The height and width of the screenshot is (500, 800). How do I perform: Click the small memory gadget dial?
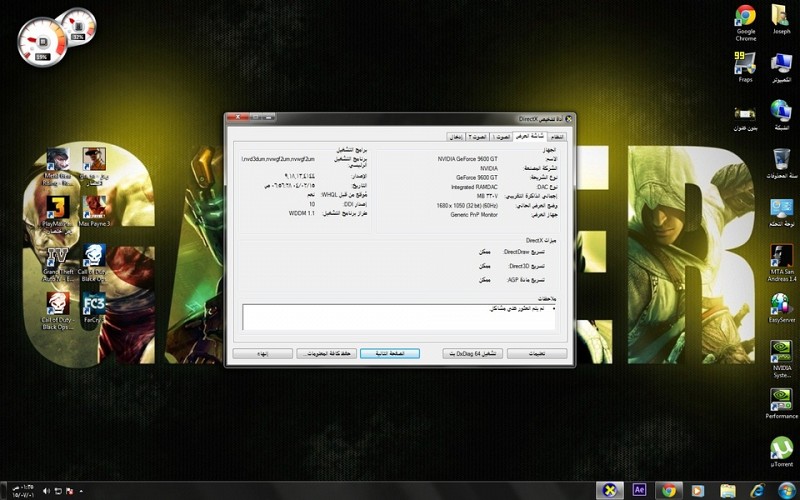click(x=78, y=26)
